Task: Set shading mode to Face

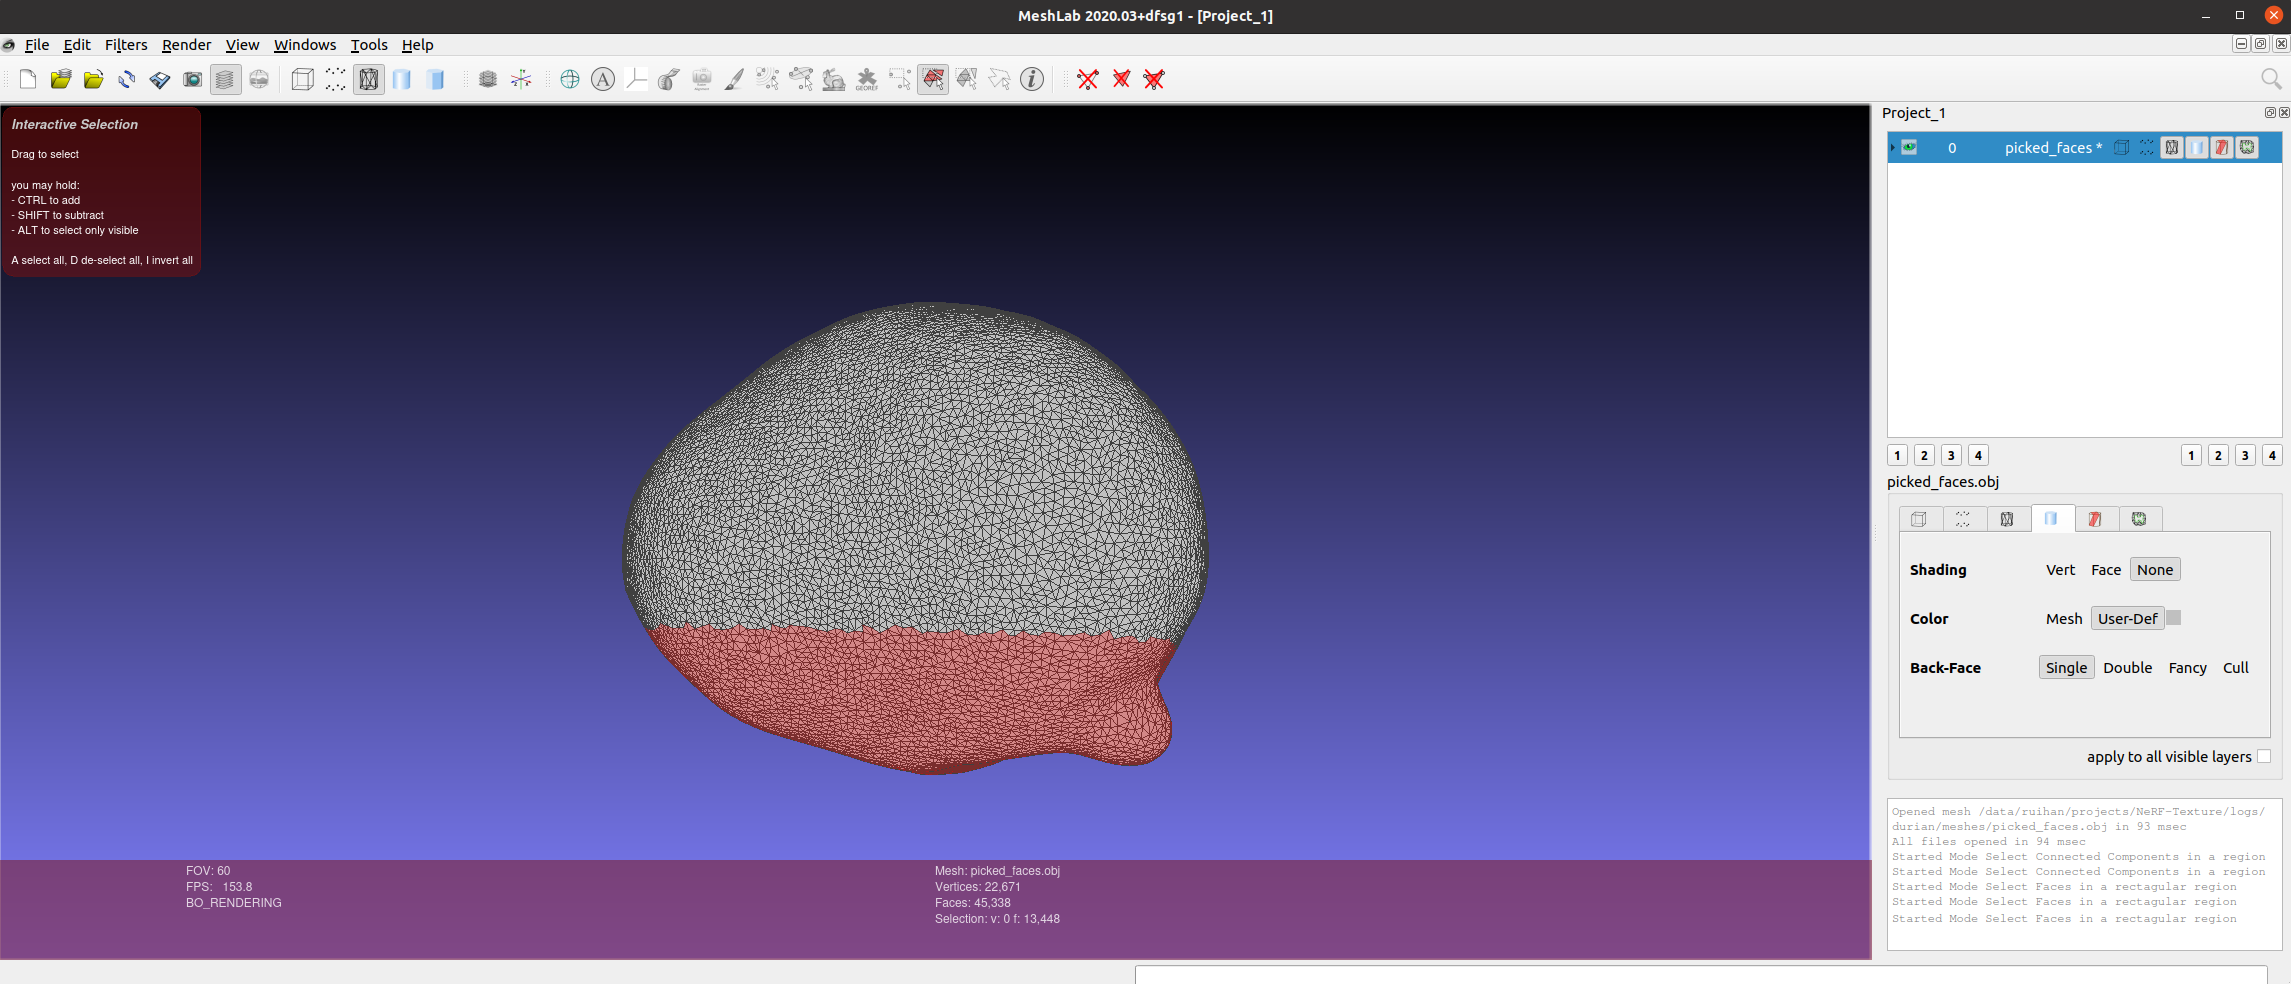Action: (x=2106, y=569)
